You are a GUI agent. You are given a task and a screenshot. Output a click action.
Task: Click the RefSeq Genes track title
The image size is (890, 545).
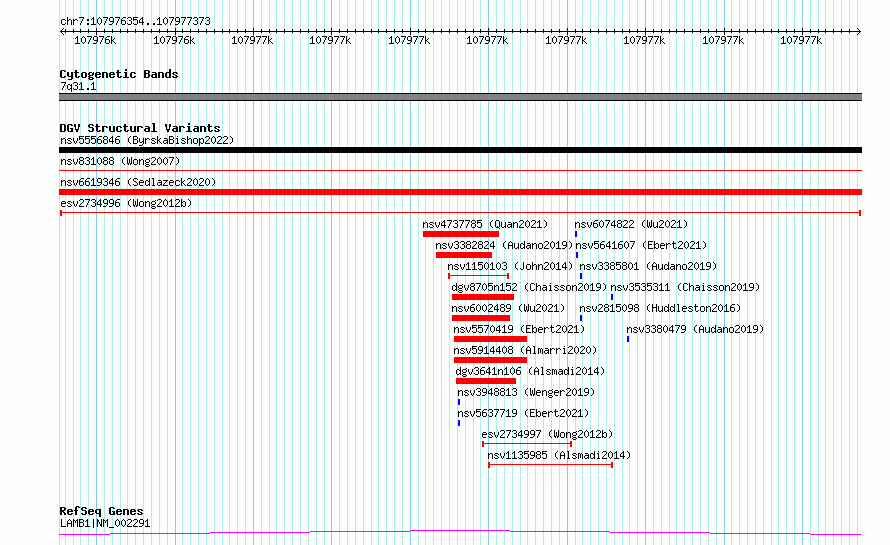101,511
